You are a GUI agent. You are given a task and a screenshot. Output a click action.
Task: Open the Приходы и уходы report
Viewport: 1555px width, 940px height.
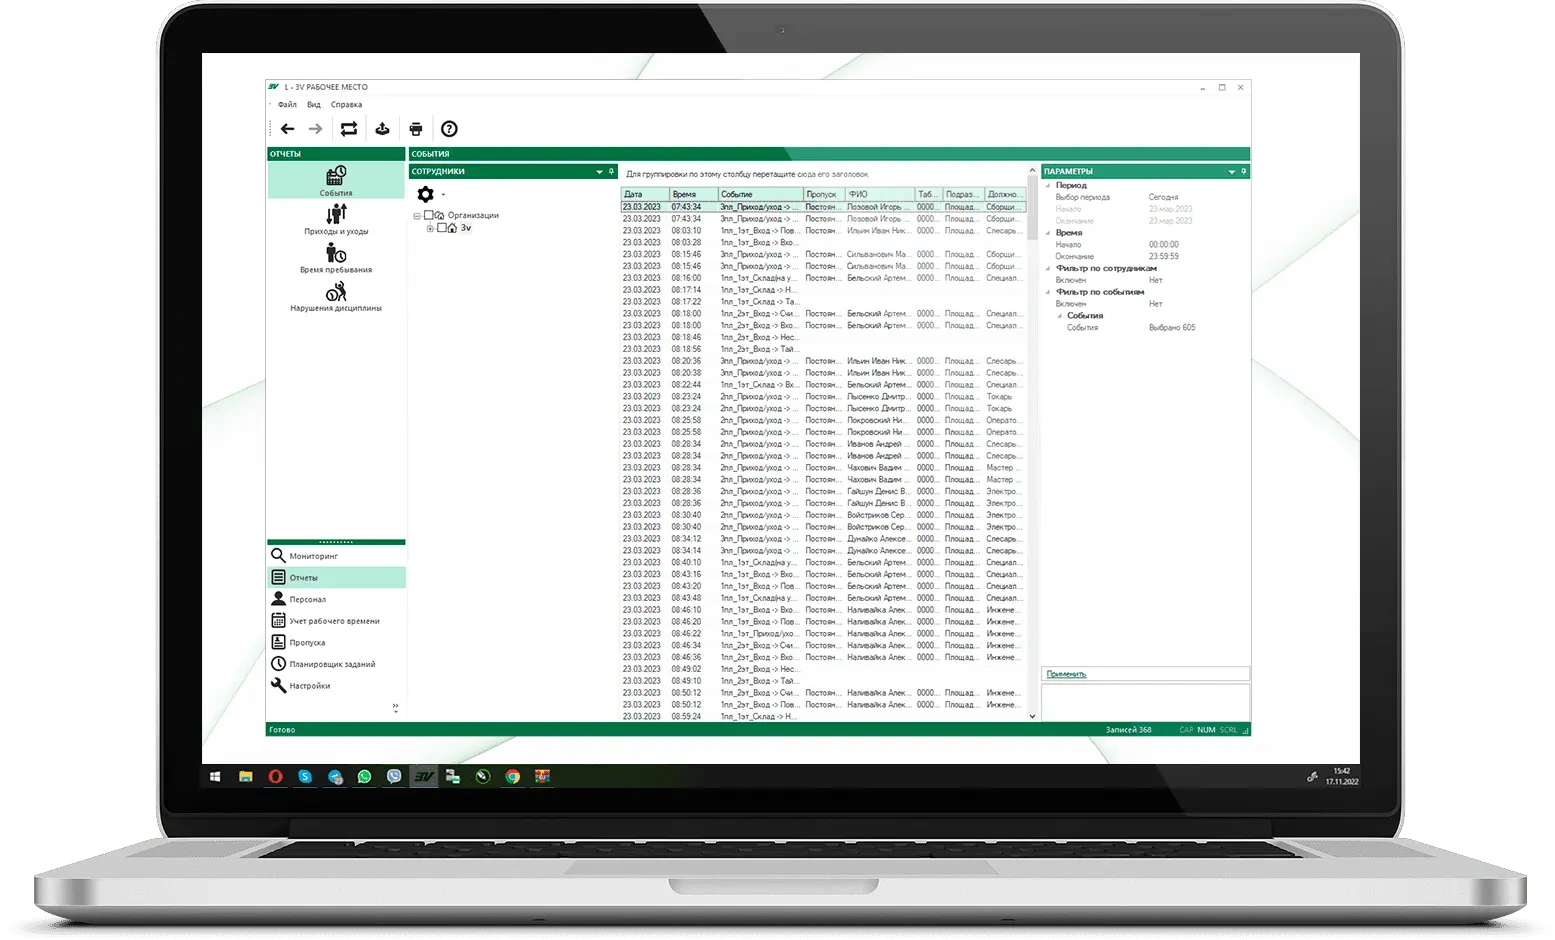[336, 219]
